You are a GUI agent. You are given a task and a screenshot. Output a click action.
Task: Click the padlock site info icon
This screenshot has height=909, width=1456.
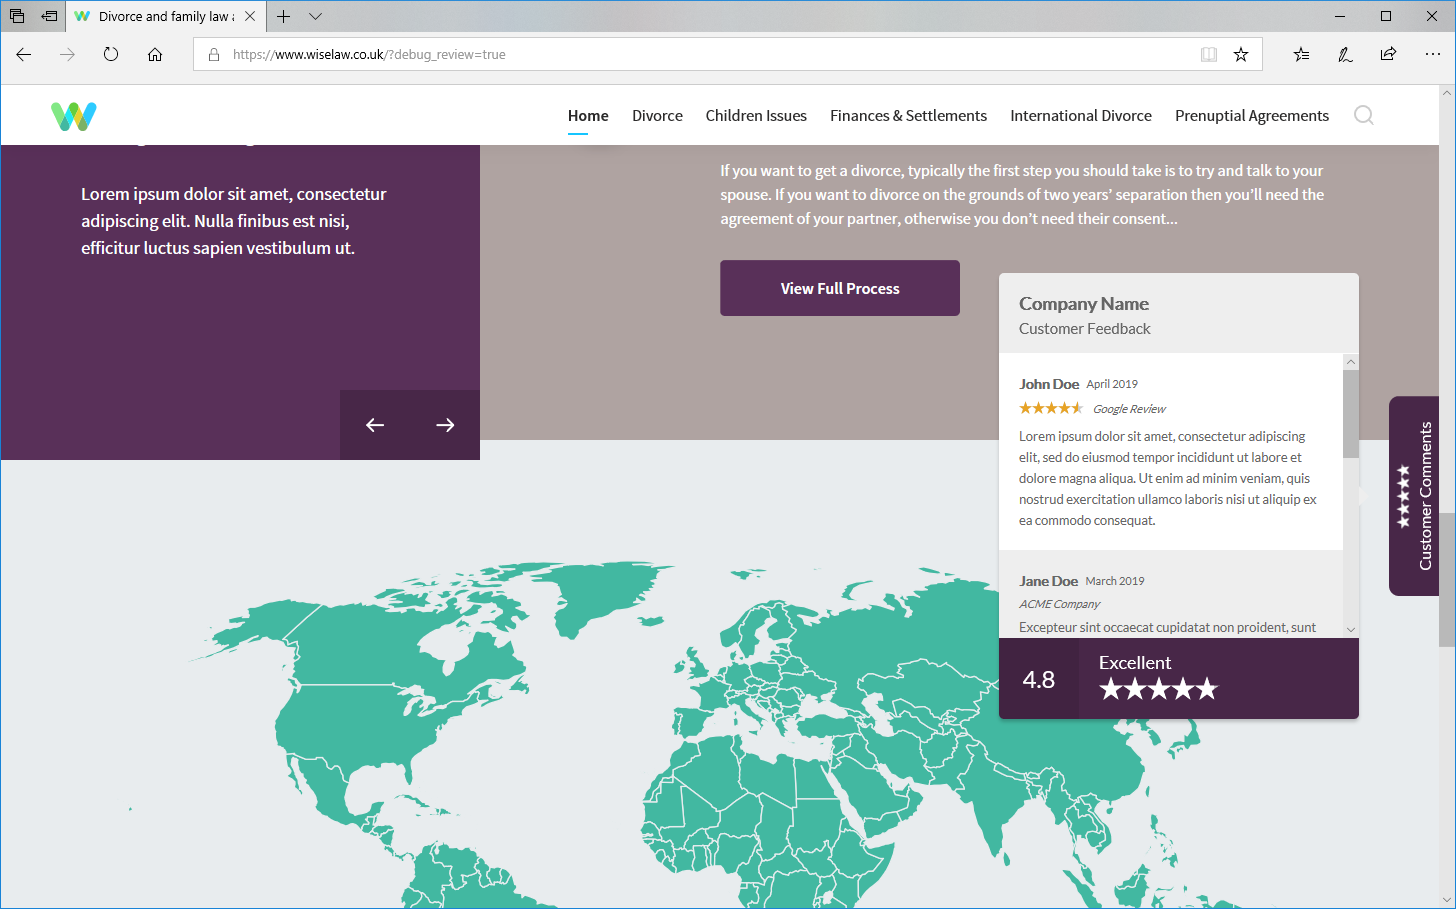tap(214, 54)
